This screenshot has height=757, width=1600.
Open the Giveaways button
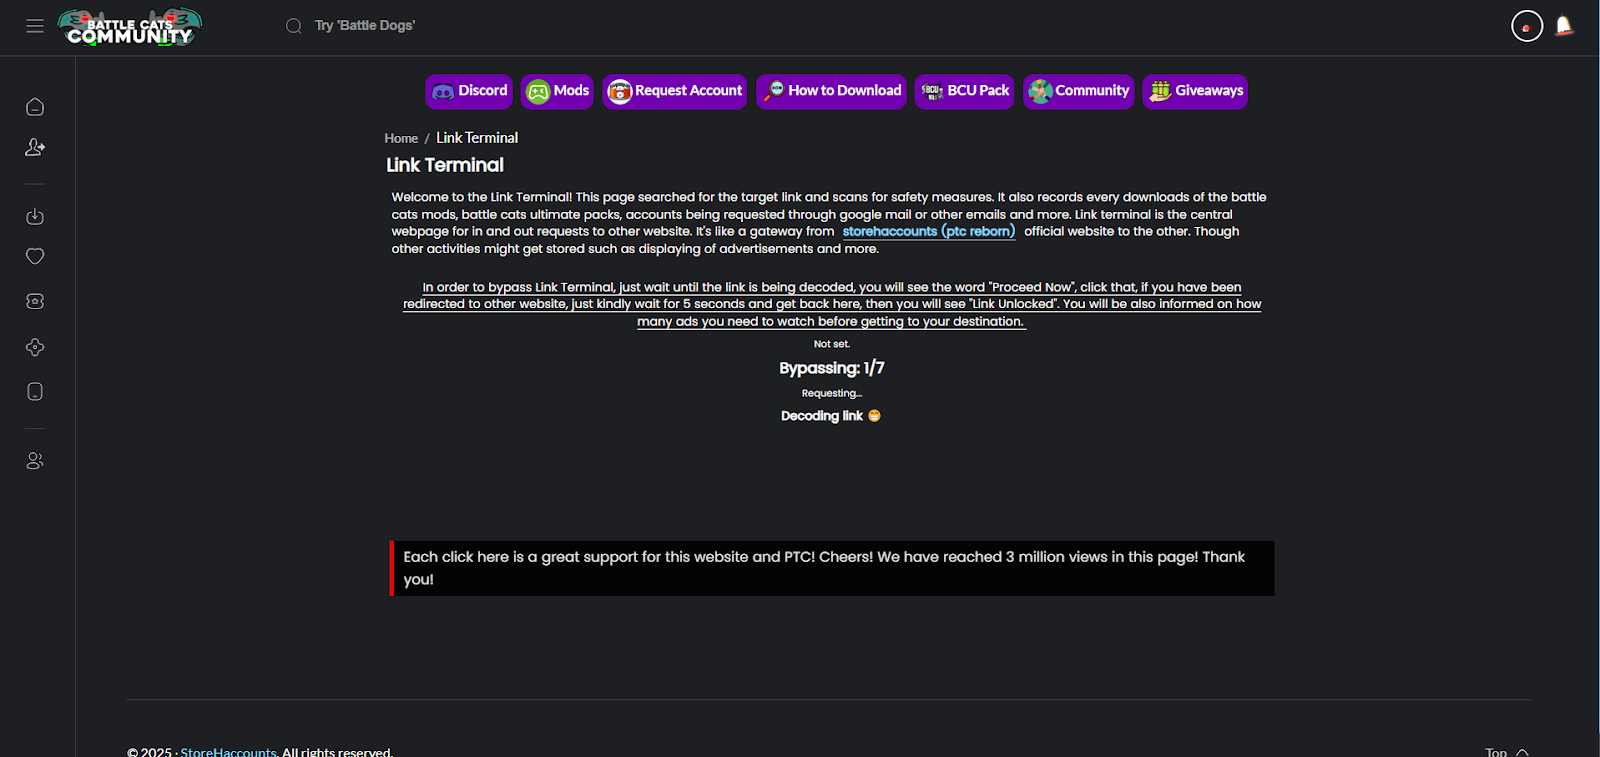coord(1195,91)
